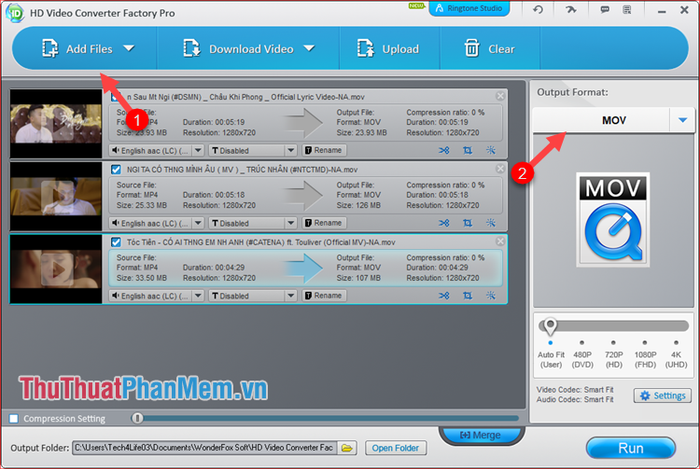700x469 pixels.
Task: Open the feedback chat bubble icon
Action: pyautogui.click(x=605, y=9)
